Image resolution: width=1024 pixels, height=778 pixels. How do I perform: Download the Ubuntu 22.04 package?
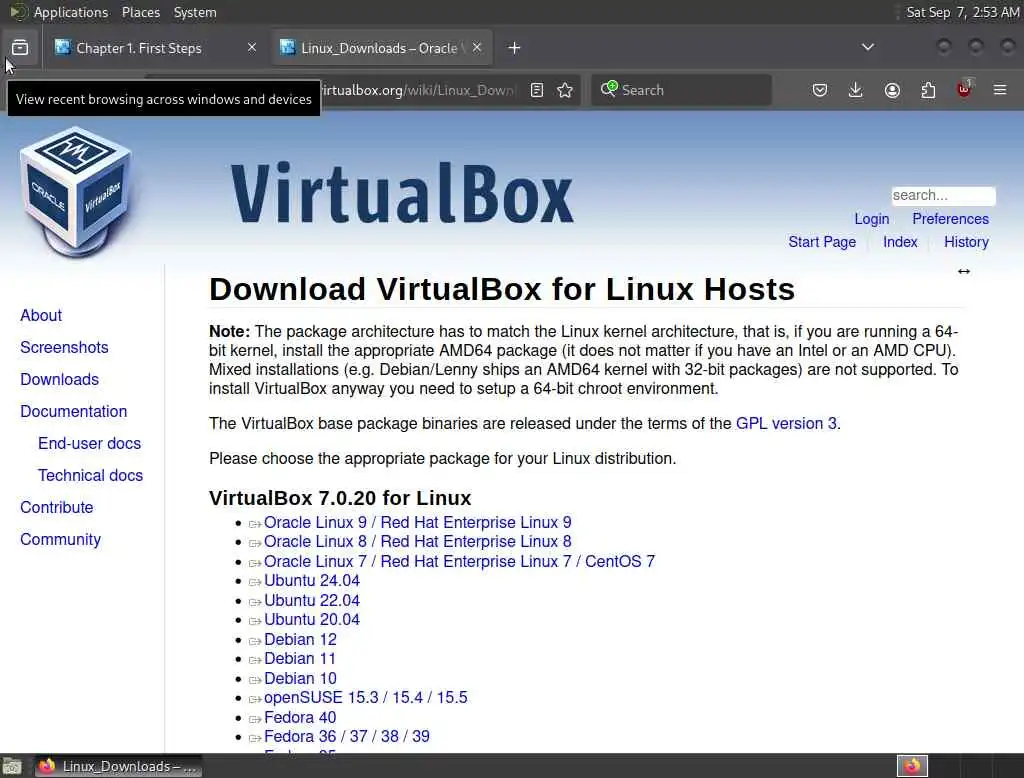pos(312,600)
